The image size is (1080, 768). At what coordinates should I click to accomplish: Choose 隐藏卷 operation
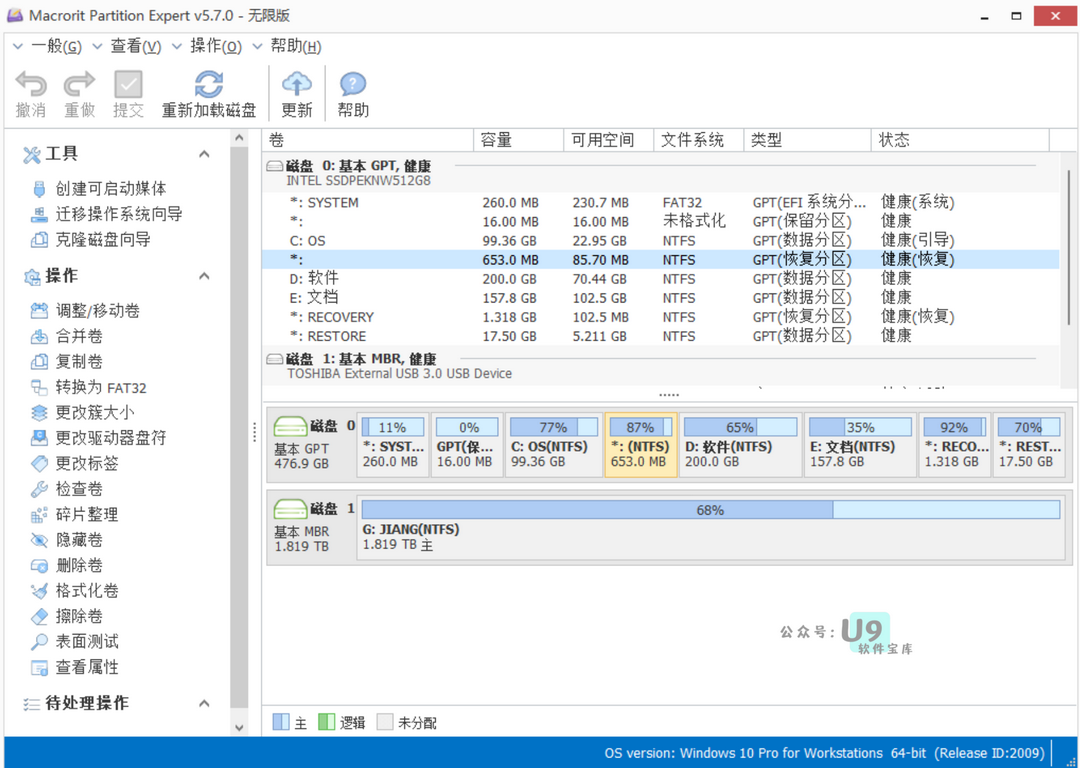(x=68, y=540)
